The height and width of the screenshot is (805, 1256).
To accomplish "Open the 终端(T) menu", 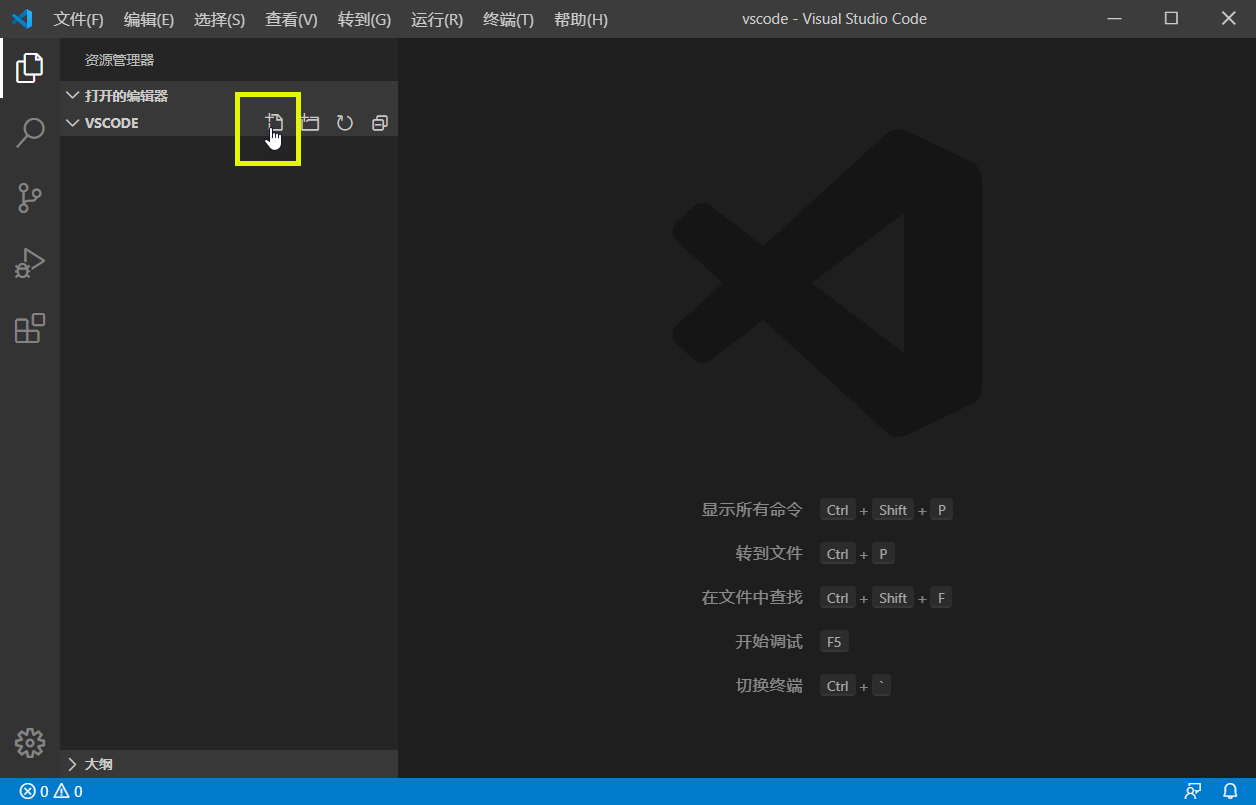I will tap(508, 19).
